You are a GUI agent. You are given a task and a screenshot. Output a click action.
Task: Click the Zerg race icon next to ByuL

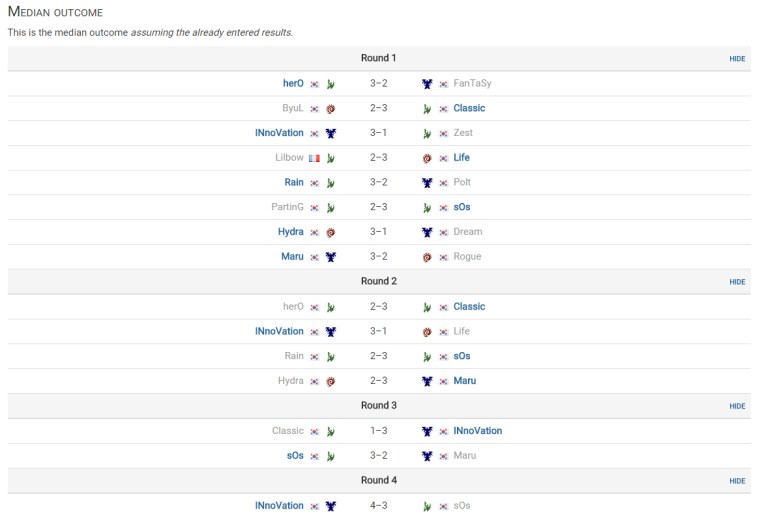(x=330, y=108)
